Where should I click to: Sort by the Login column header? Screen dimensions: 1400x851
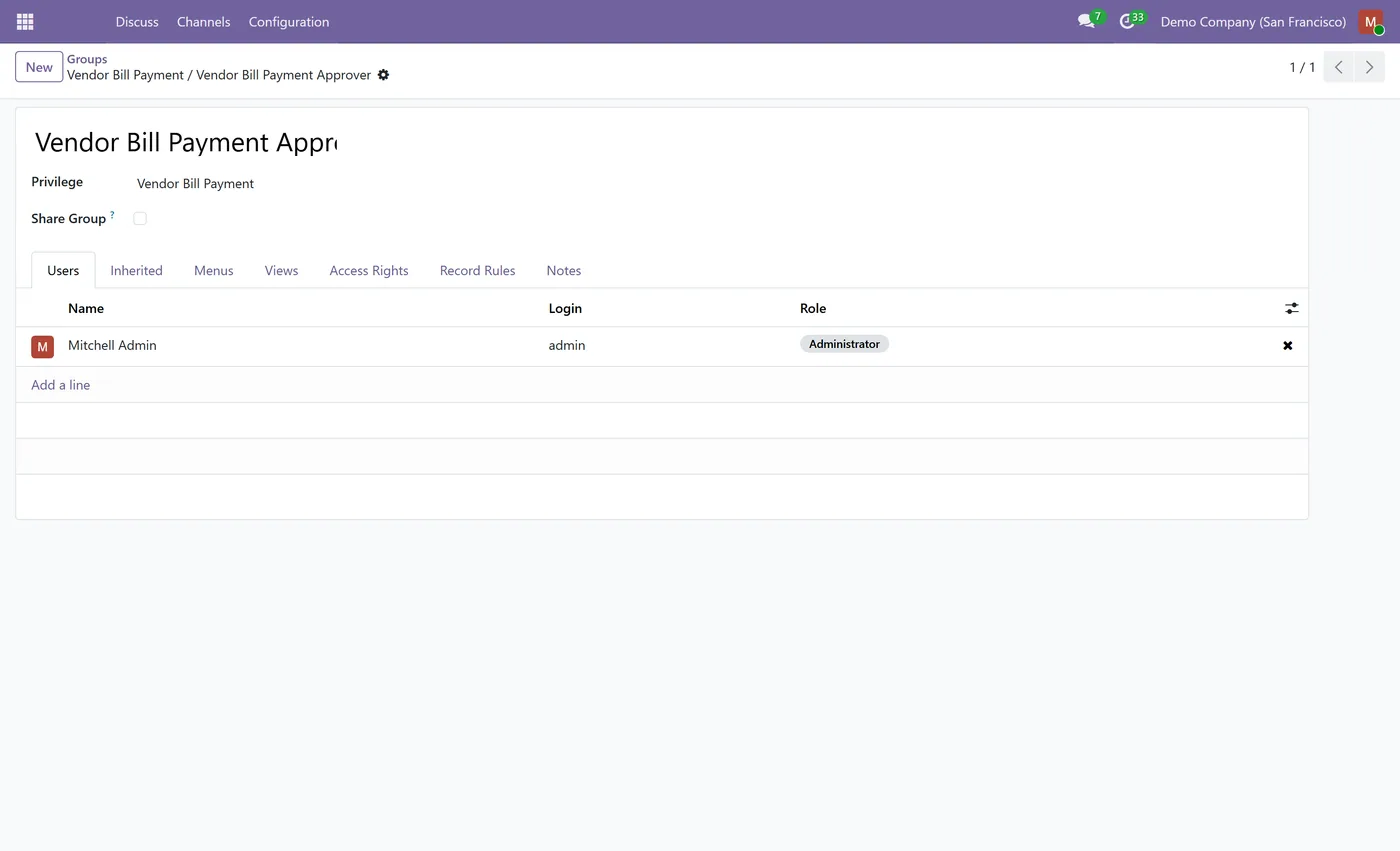[565, 308]
